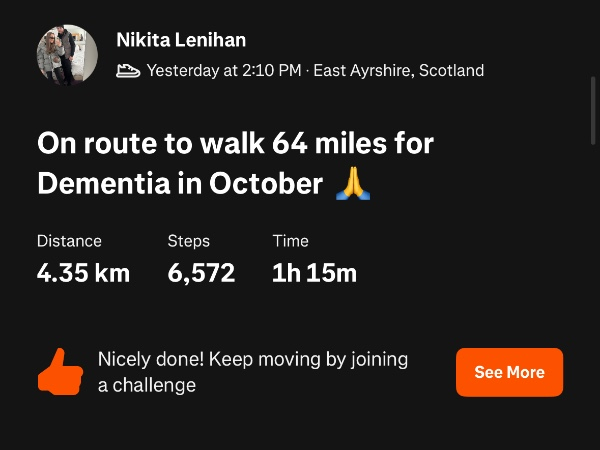Image resolution: width=600 pixels, height=450 pixels.
Task: Click the praying hands emoji
Action: [352, 184]
